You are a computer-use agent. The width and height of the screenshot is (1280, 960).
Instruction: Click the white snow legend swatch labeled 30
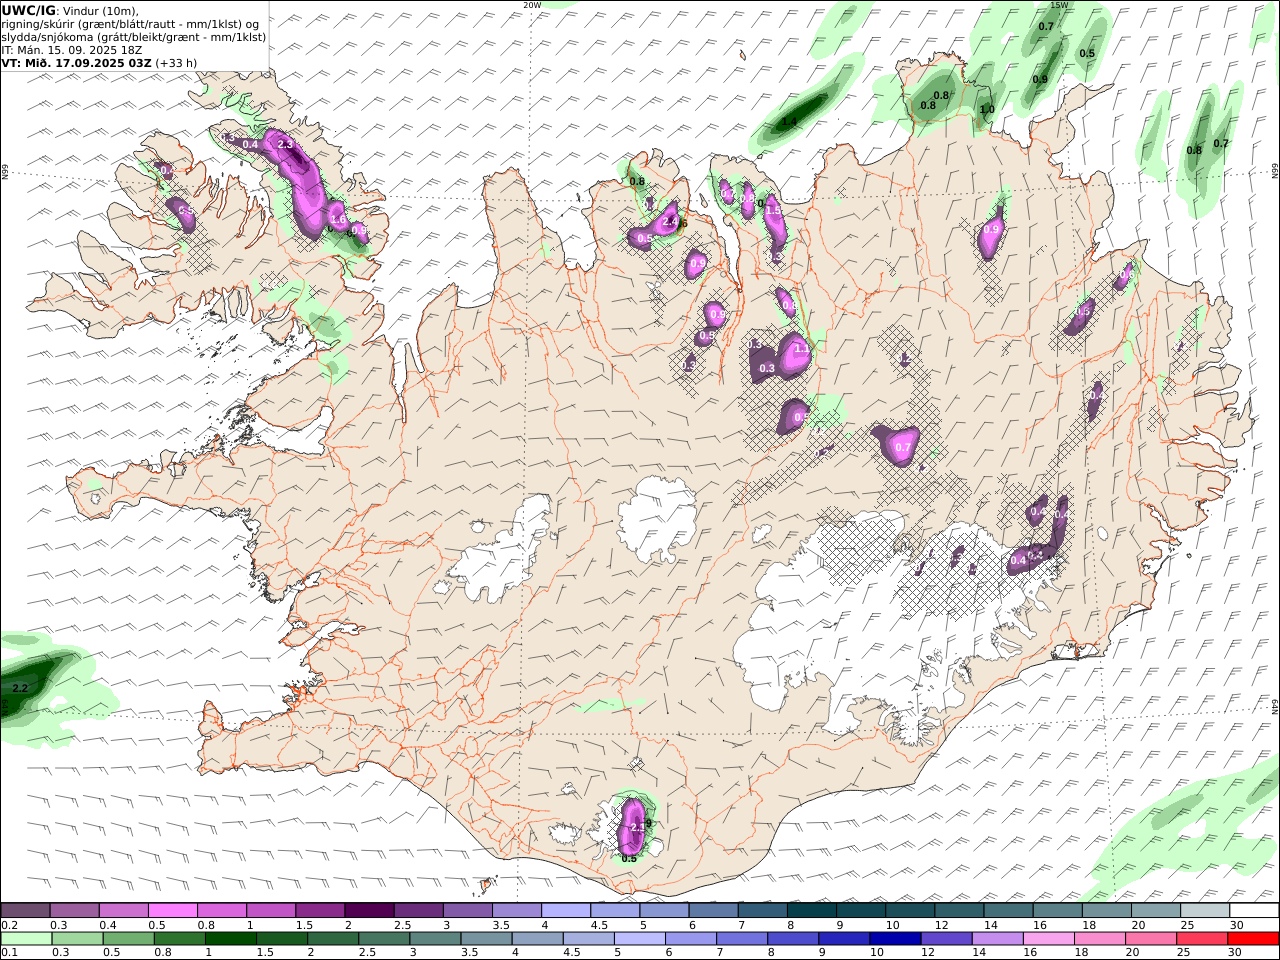point(1254,911)
